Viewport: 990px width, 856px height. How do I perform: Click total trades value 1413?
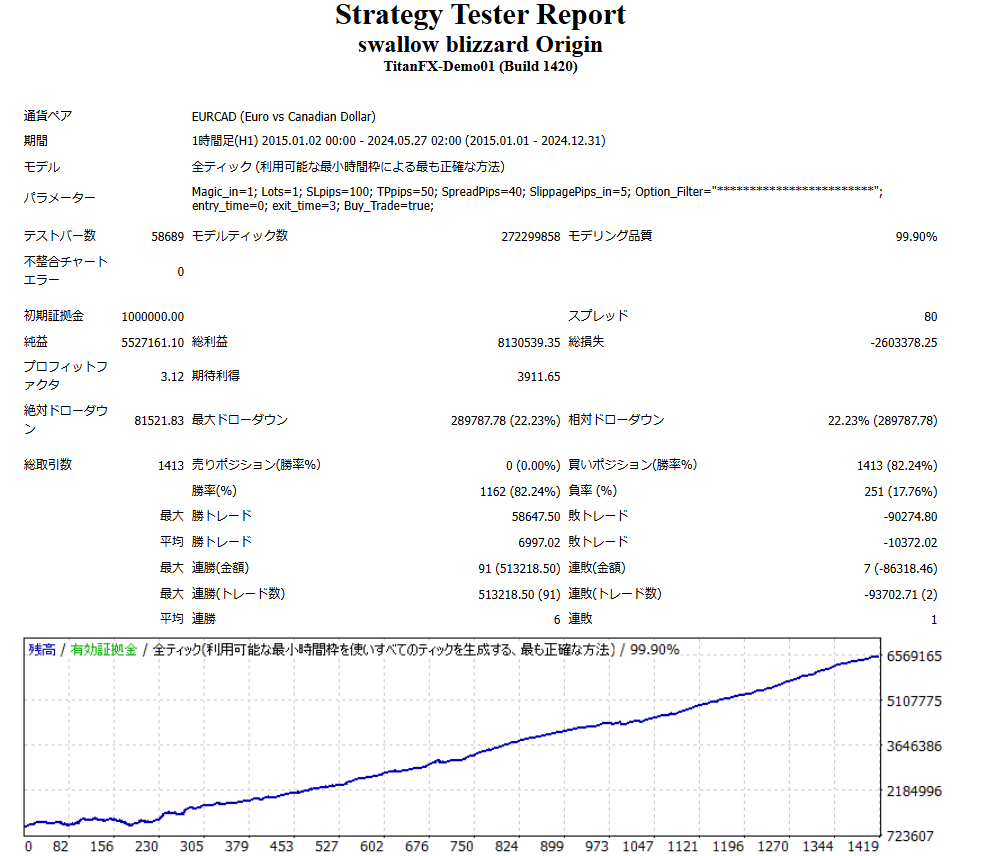170,466
